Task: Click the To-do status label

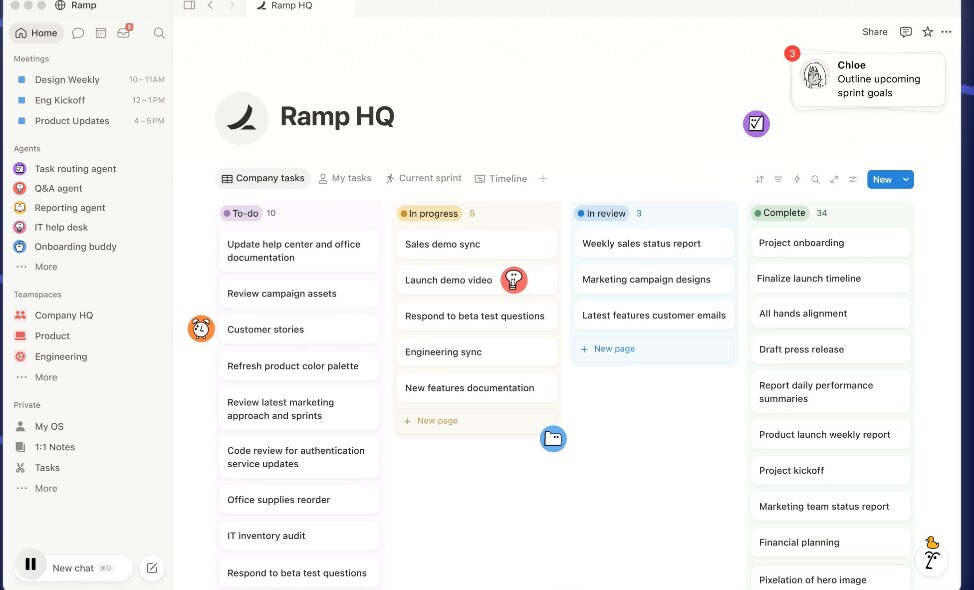Action: [242, 214]
